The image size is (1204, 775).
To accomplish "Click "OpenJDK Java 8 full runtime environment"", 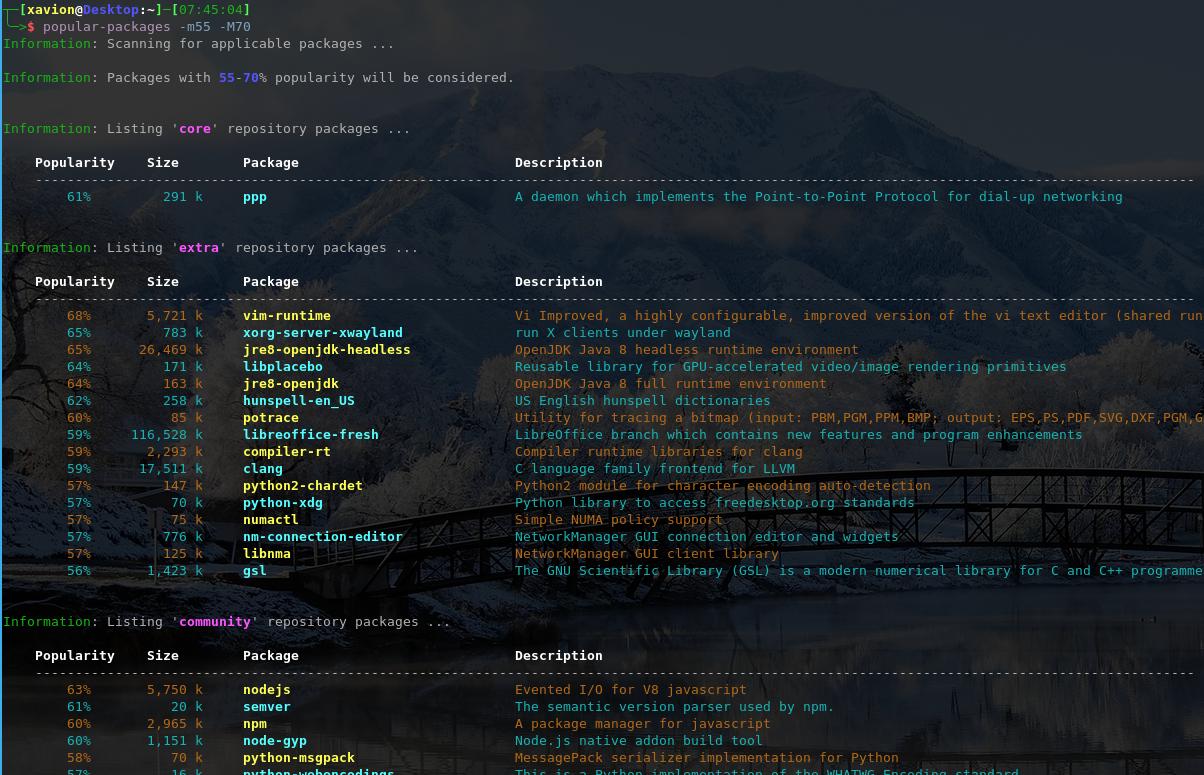I will (x=671, y=384).
